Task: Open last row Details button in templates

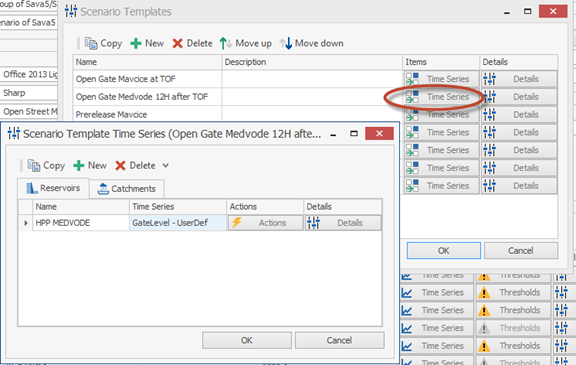Action: (x=519, y=186)
